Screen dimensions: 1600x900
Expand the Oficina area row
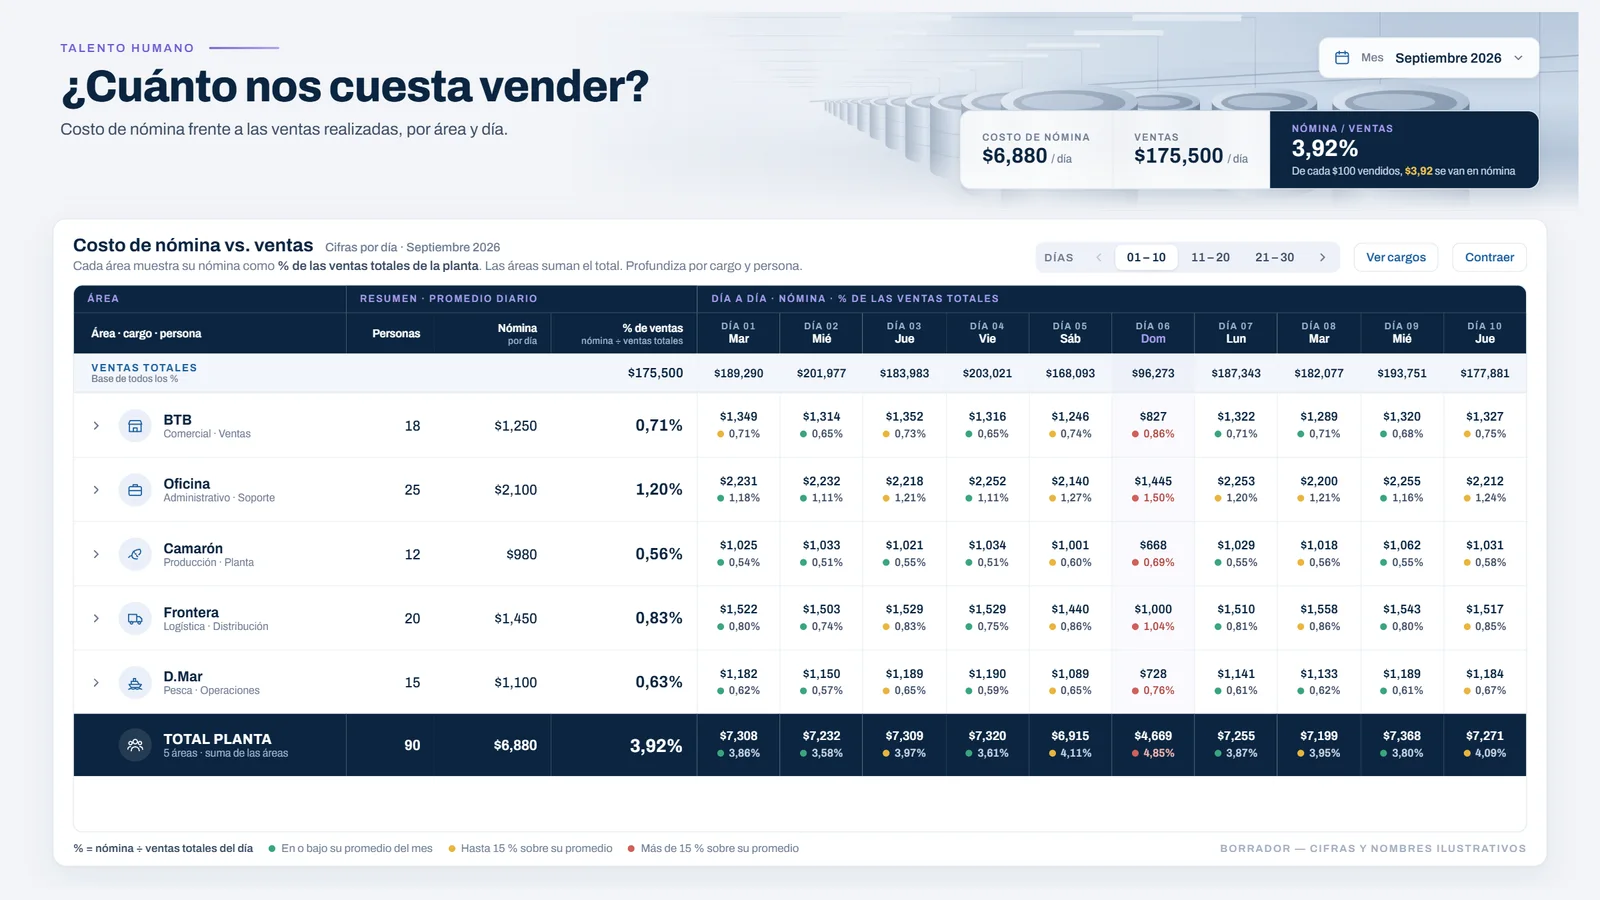coord(96,490)
